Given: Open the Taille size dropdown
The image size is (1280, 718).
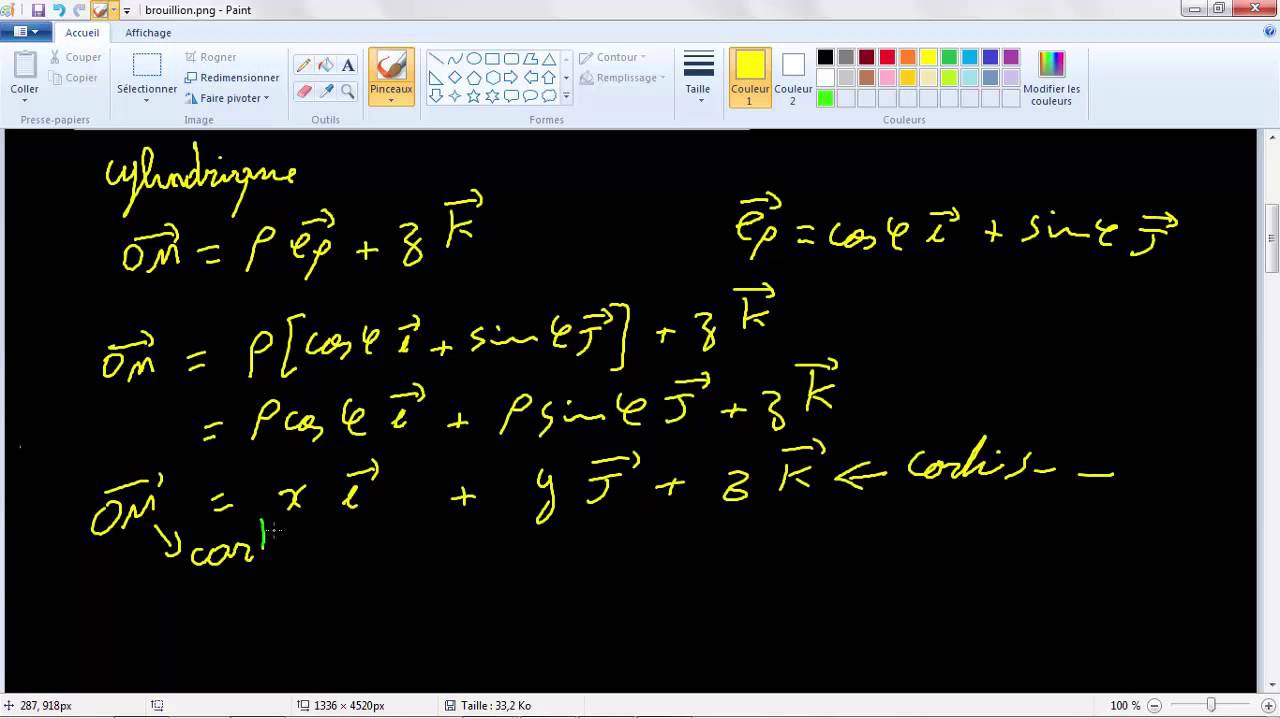Looking at the screenshot, I should coord(698,77).
